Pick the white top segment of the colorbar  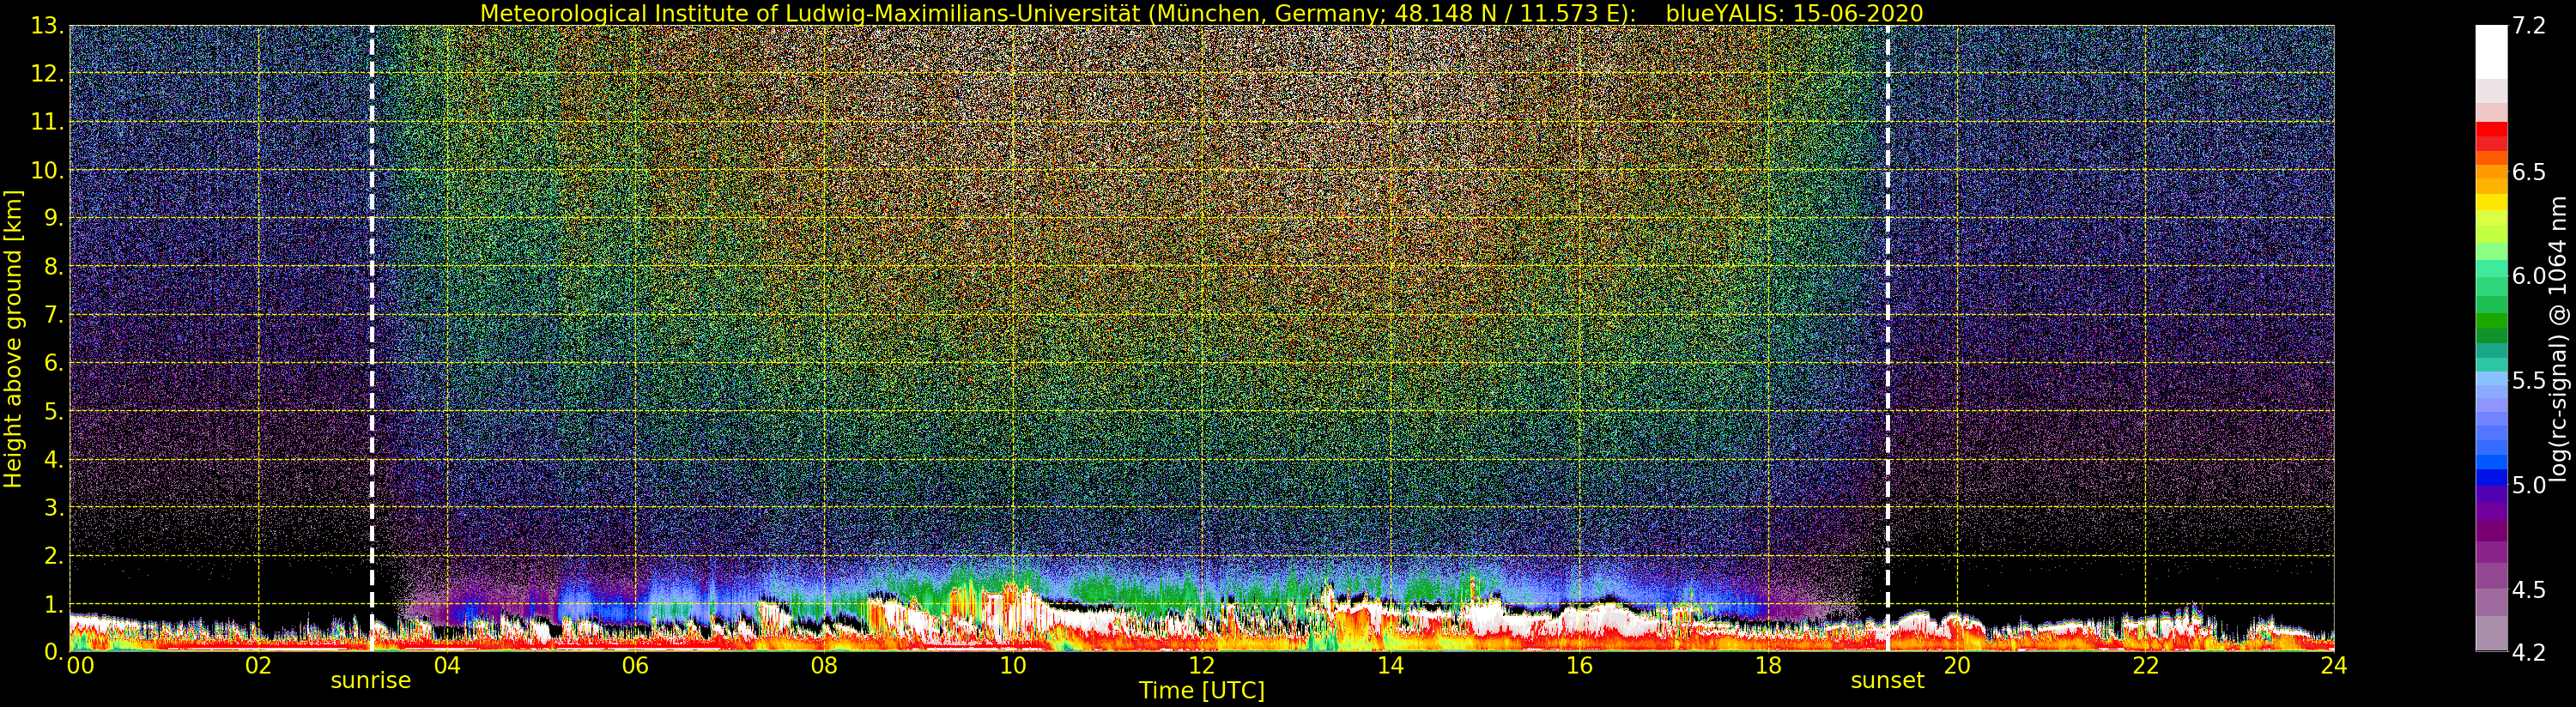click(2490, 50)
